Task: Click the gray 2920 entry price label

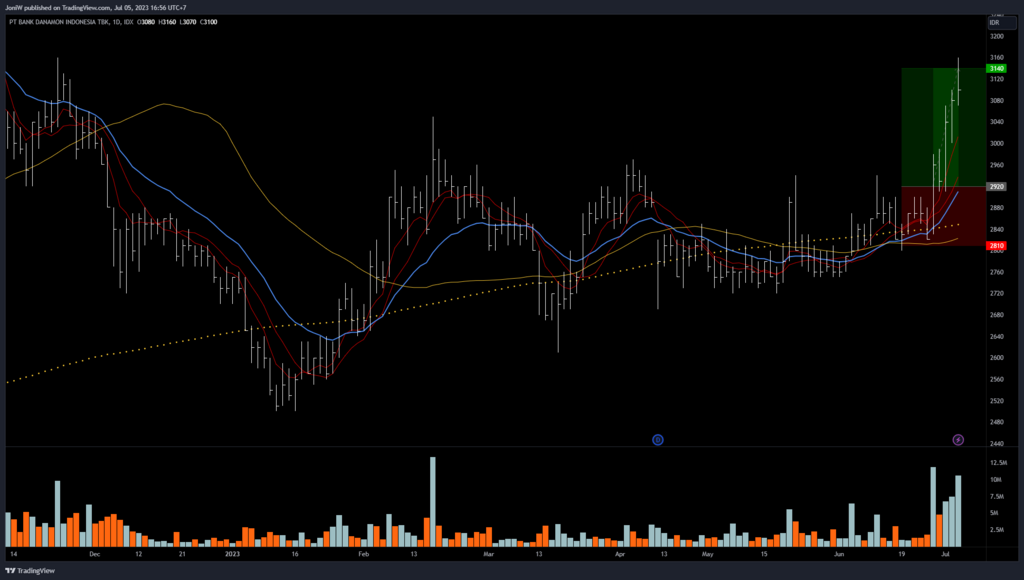Action: [997, 186]
